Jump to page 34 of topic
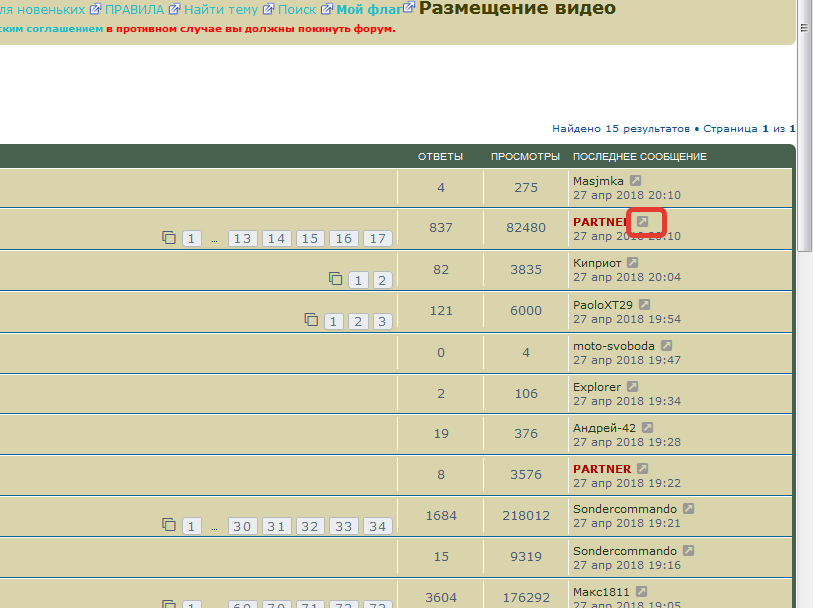 (377, 526)
